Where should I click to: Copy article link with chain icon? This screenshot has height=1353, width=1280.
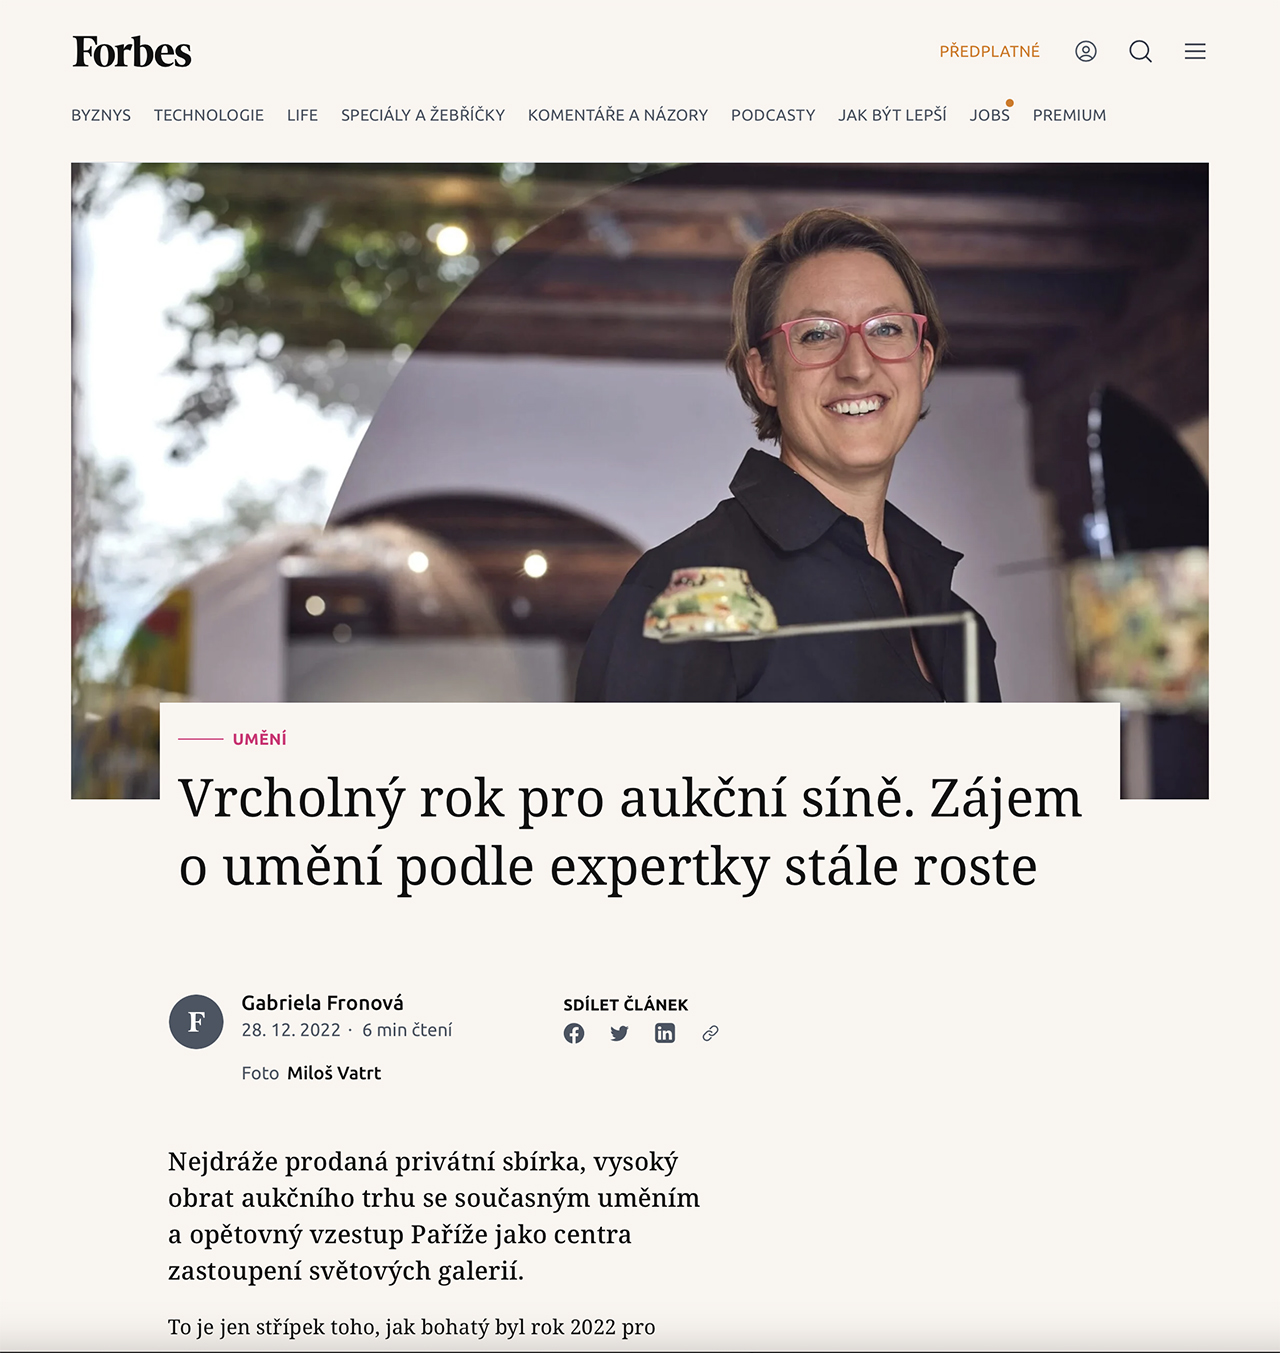(710, 1033)
